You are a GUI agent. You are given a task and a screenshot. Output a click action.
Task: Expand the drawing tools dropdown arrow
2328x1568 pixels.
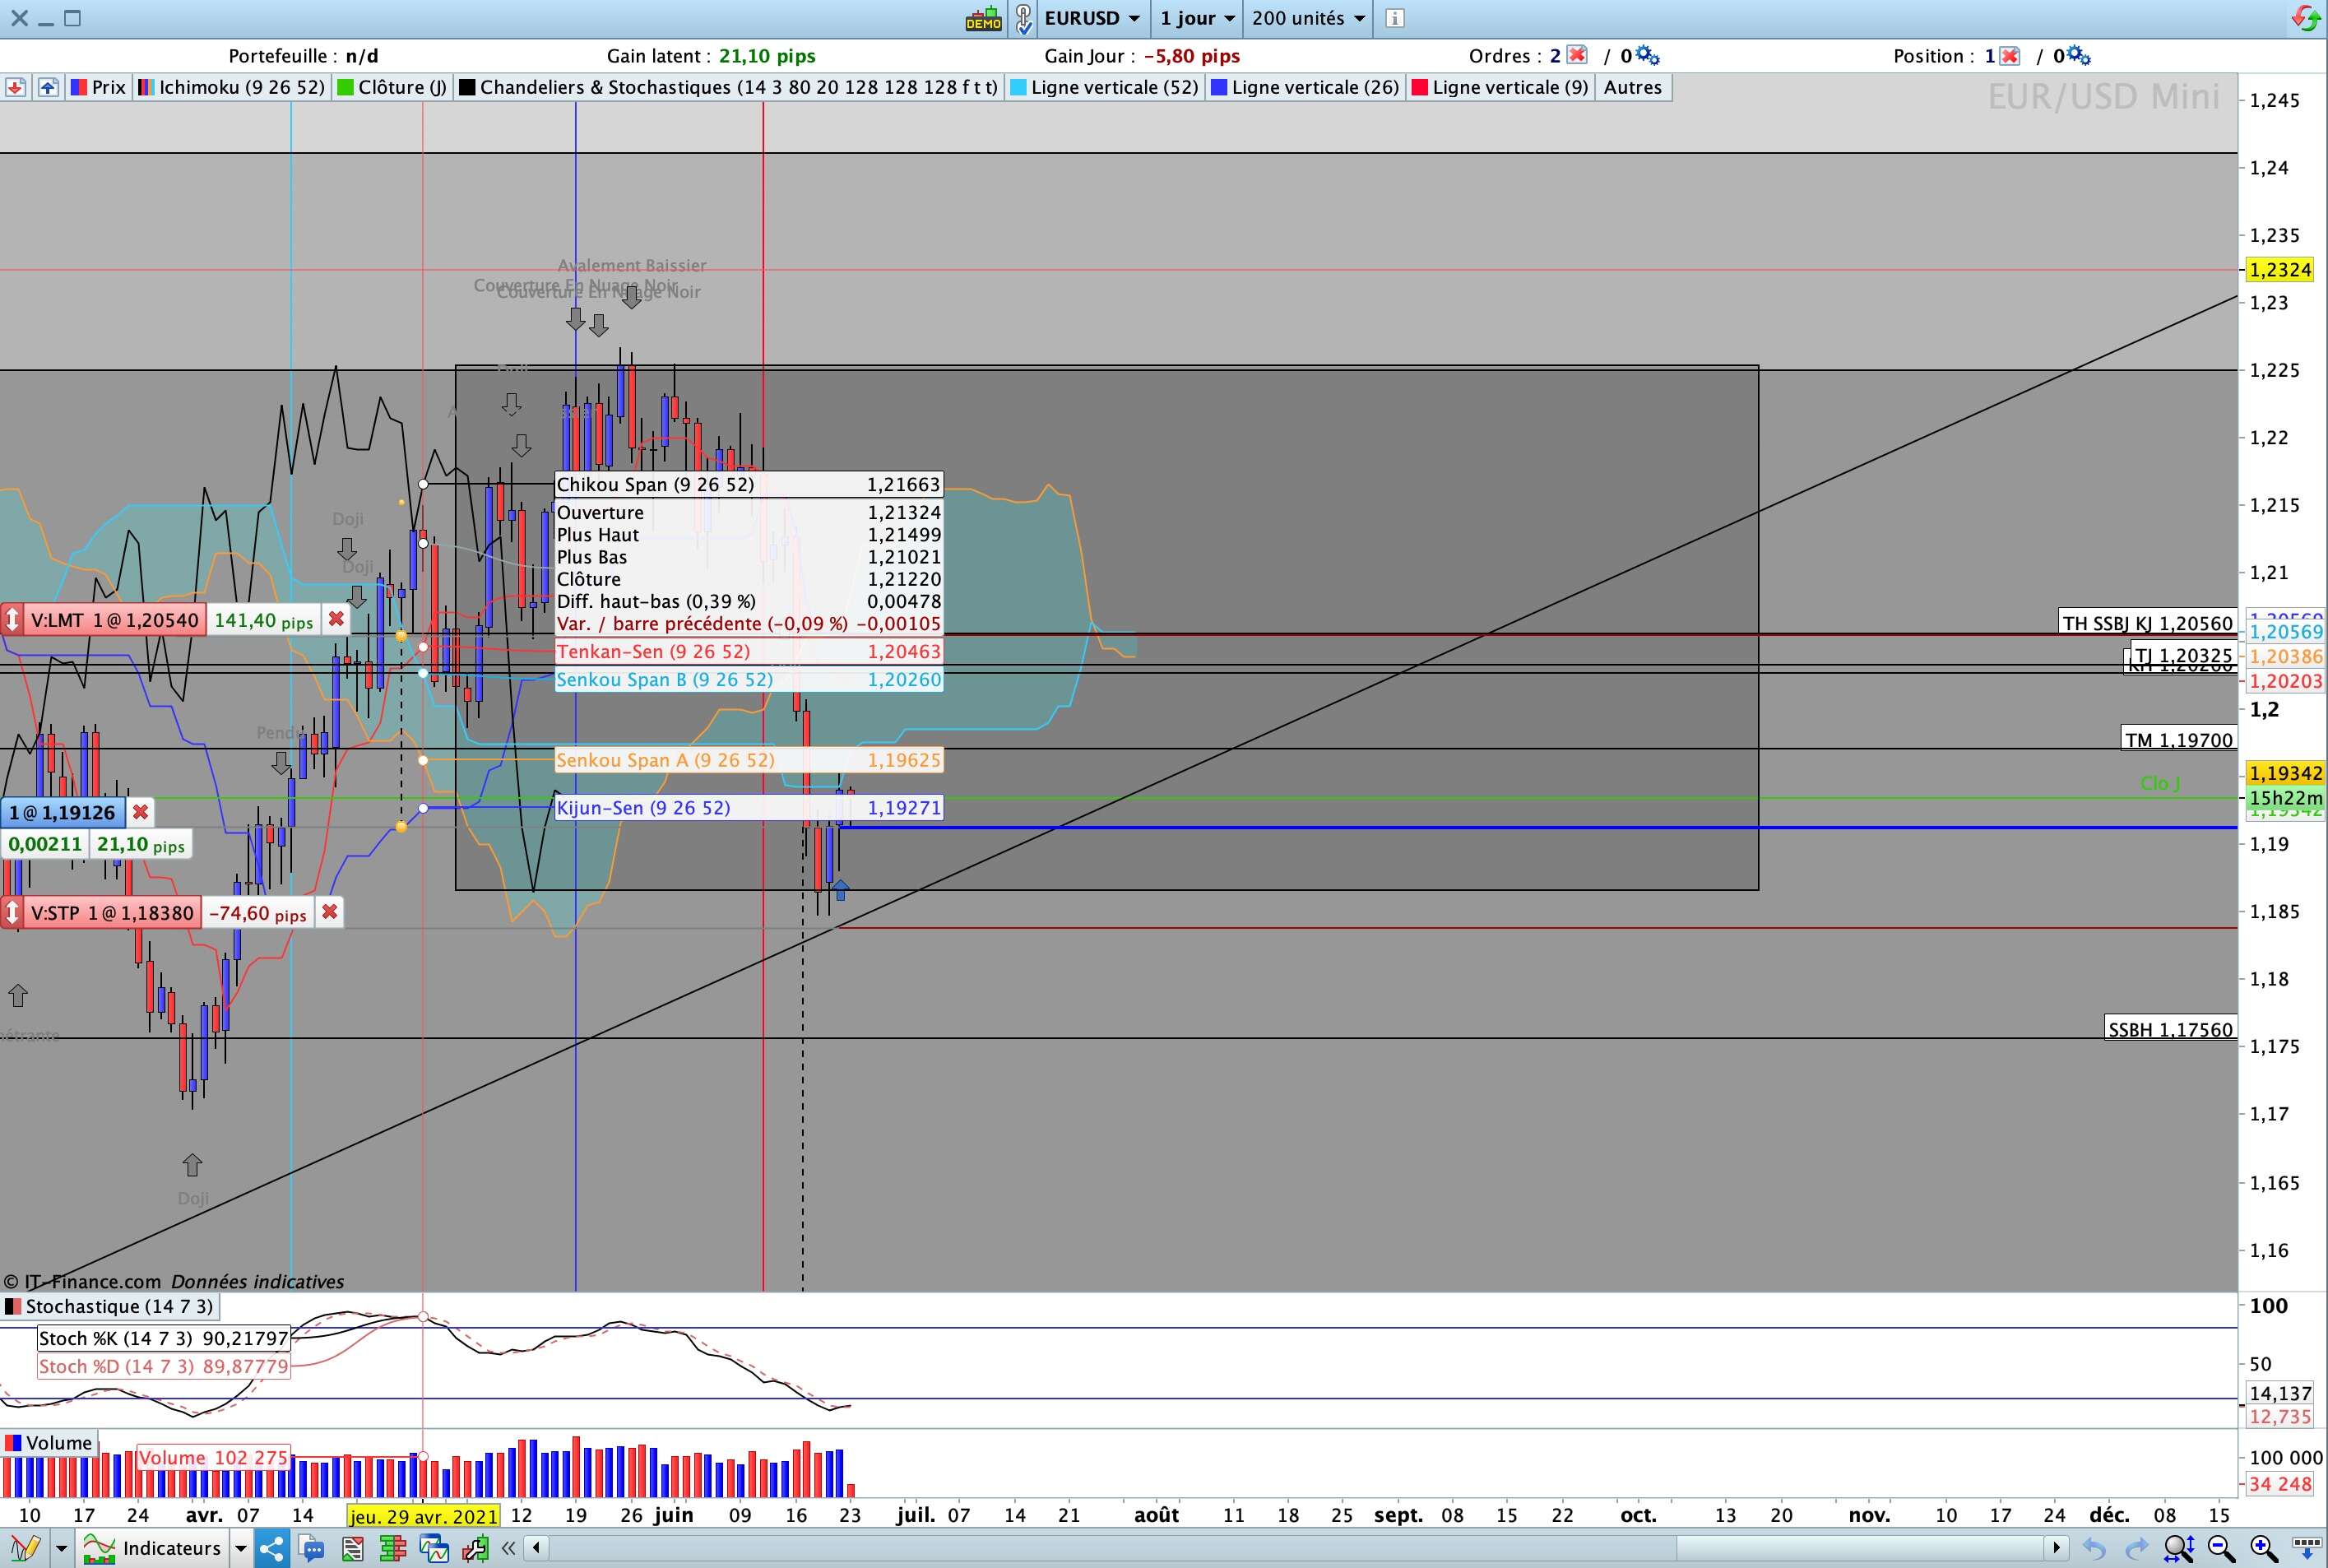pyautogui.click(x=61, y=1549)
